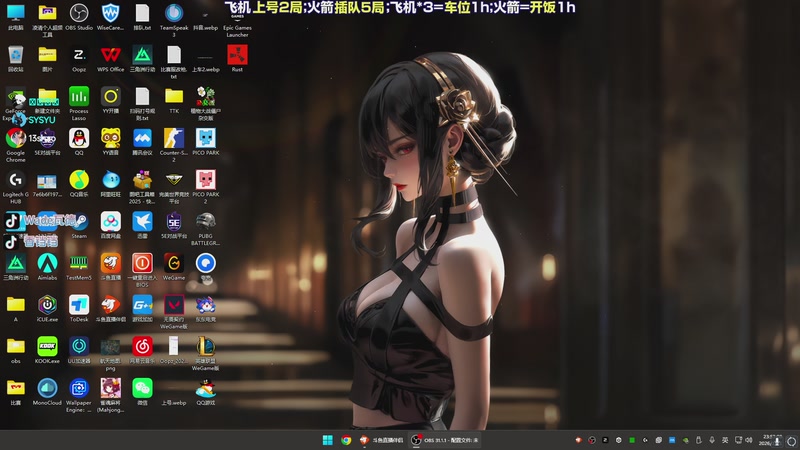Launch WPS Office from desktop

pyautogui.click(x=110, y=55)
